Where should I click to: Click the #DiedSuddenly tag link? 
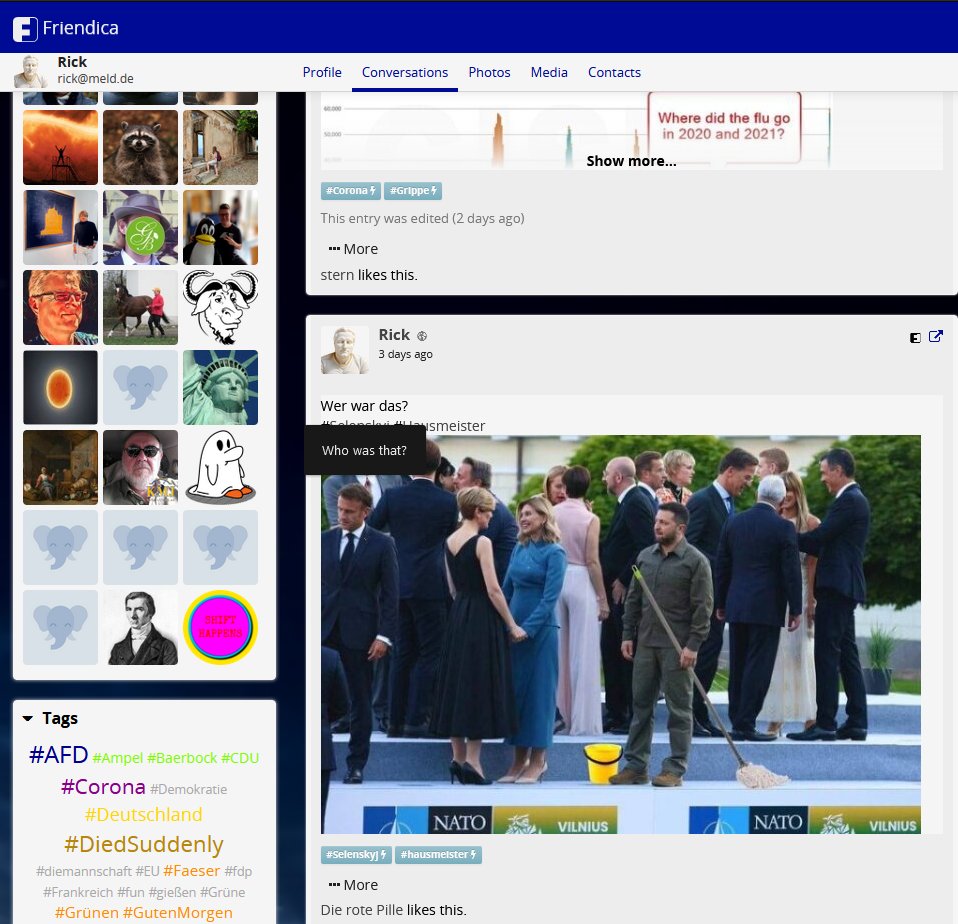point(144,844)
